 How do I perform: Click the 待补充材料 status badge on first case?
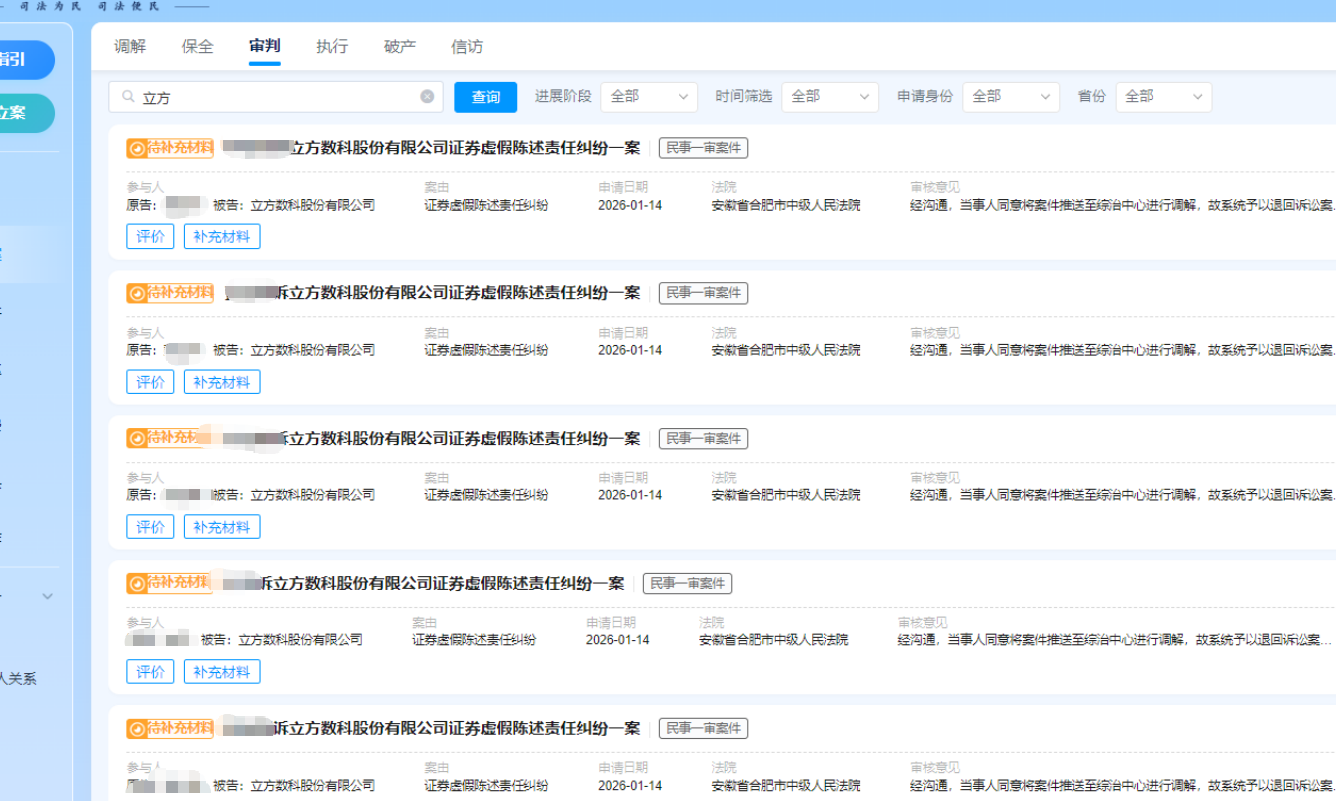[x=170, y=149]
